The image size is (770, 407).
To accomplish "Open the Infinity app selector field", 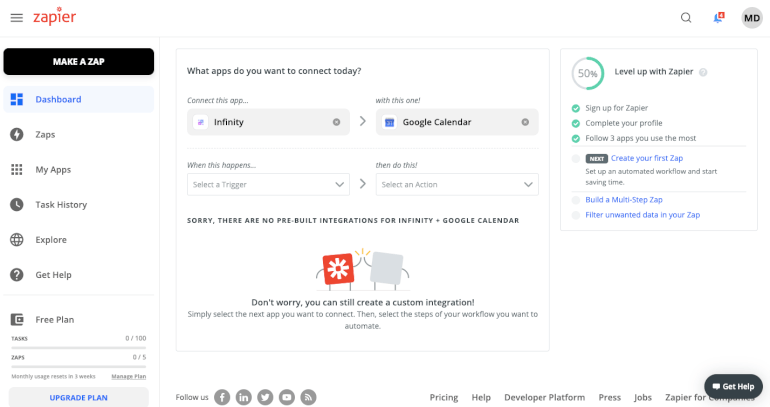I will [x=268, y=122].
